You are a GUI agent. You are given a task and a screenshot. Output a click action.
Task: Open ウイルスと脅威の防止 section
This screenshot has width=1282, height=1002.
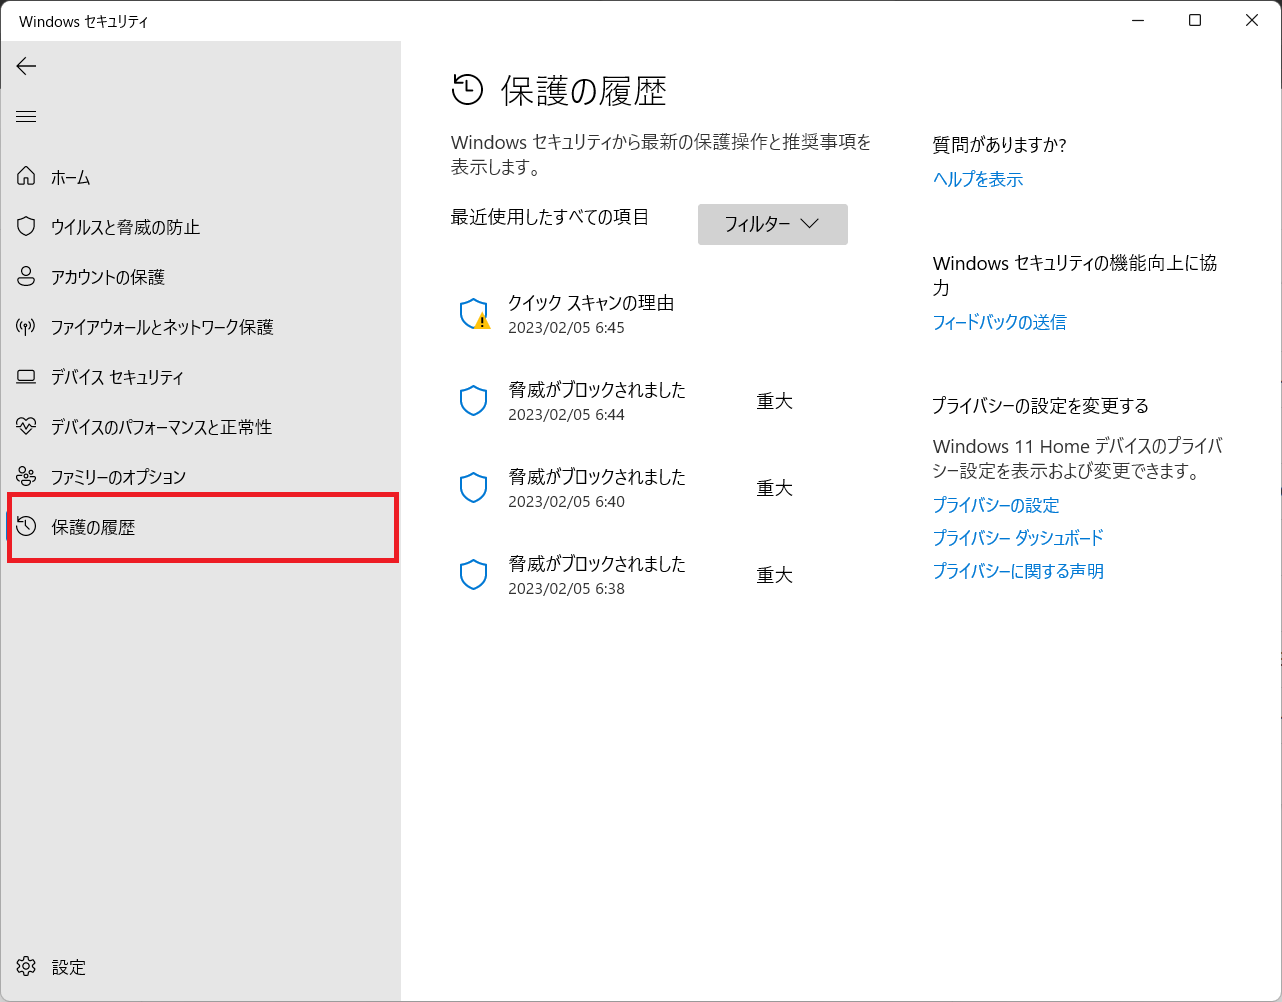[x=126, y=227]
